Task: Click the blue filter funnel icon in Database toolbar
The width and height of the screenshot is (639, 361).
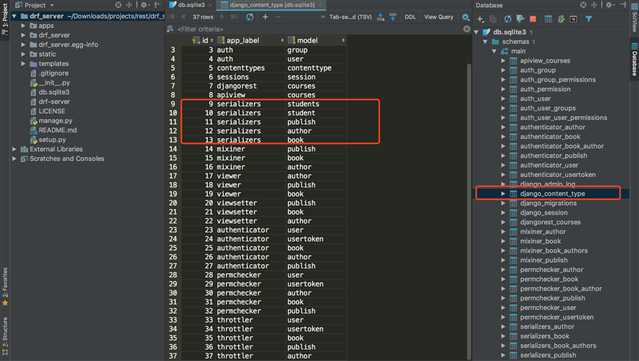Action: 588,19
